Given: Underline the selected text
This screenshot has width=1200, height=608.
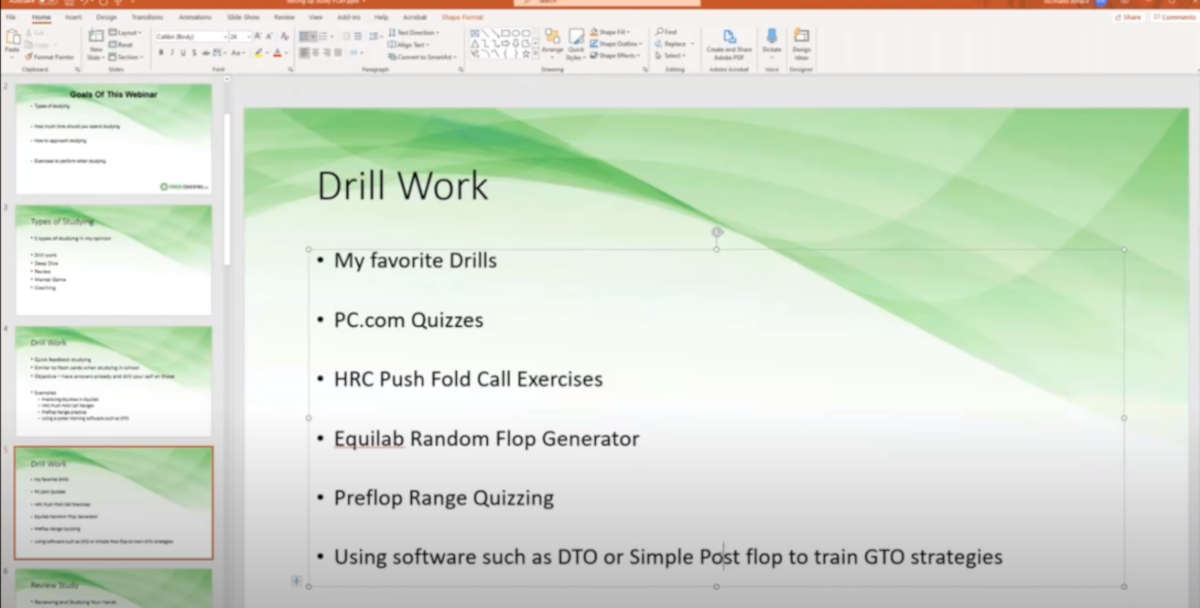Looking at the screenshot, I should click(182, 52).
